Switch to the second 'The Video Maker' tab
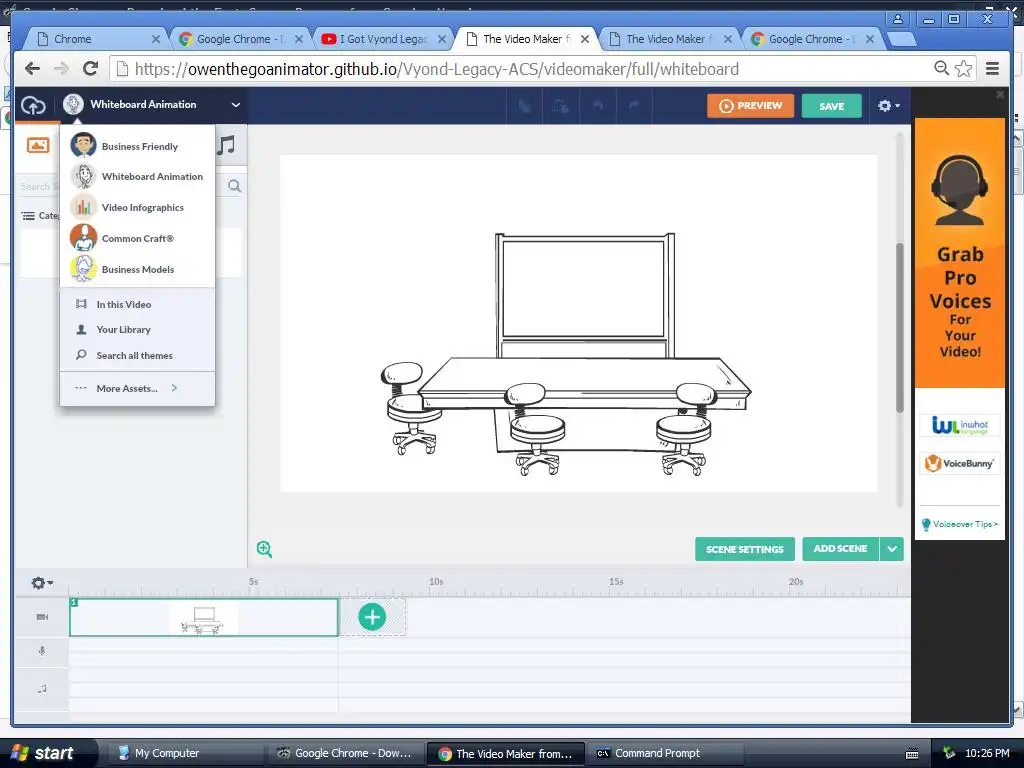1024x768 pixels. coord(668,39)
